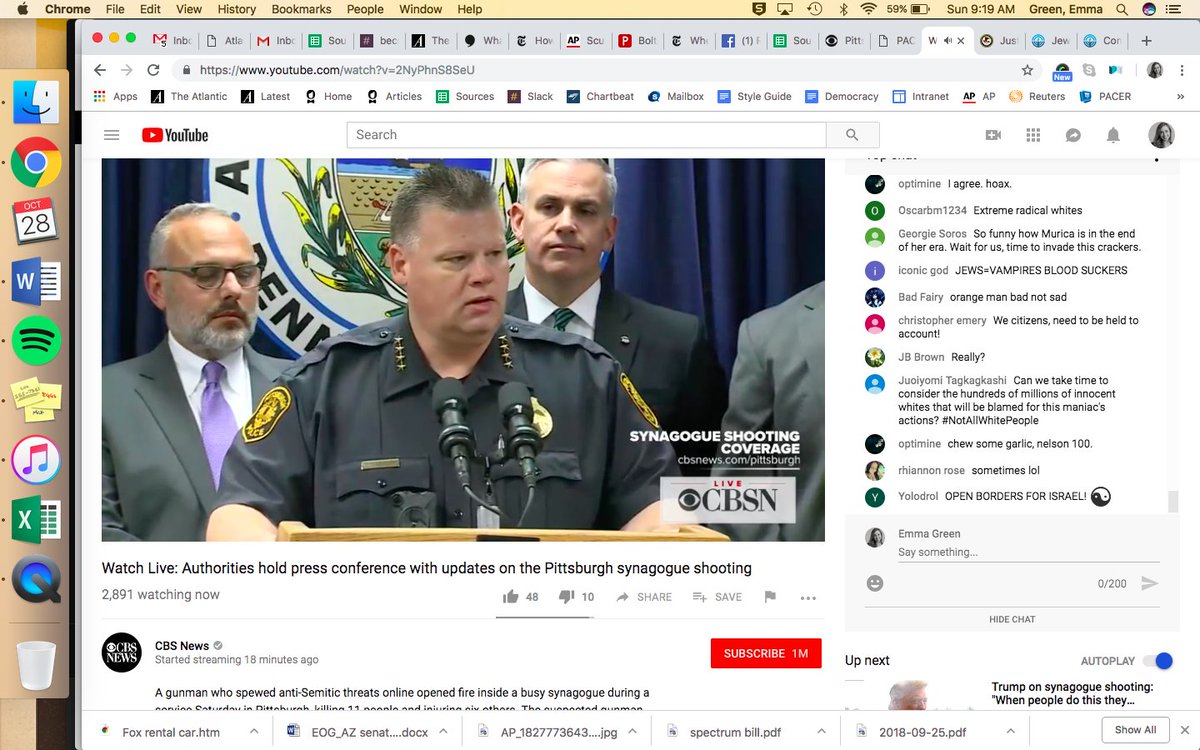Open the Chrome Bookmarks menu
The image size is (1200, 750).
tap(301, 9)
